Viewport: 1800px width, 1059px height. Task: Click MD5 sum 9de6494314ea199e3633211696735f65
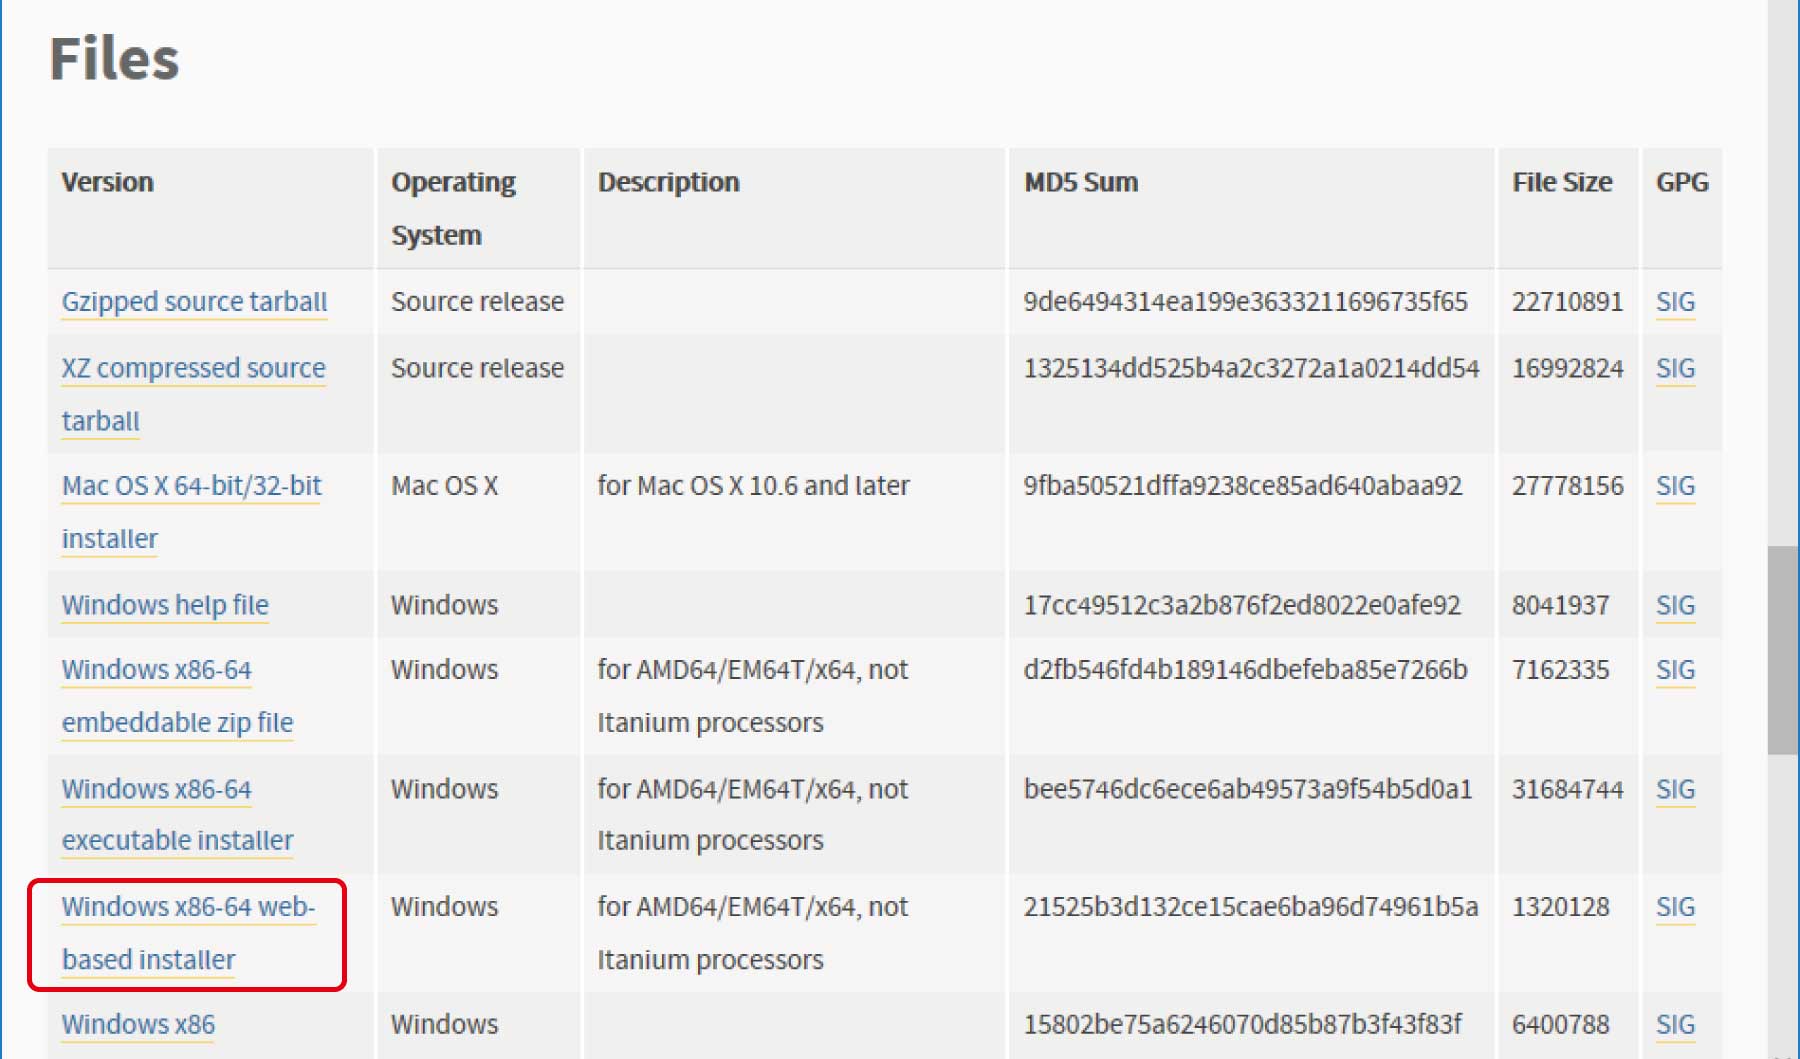pyautogui.click(x=1245, y=302)
